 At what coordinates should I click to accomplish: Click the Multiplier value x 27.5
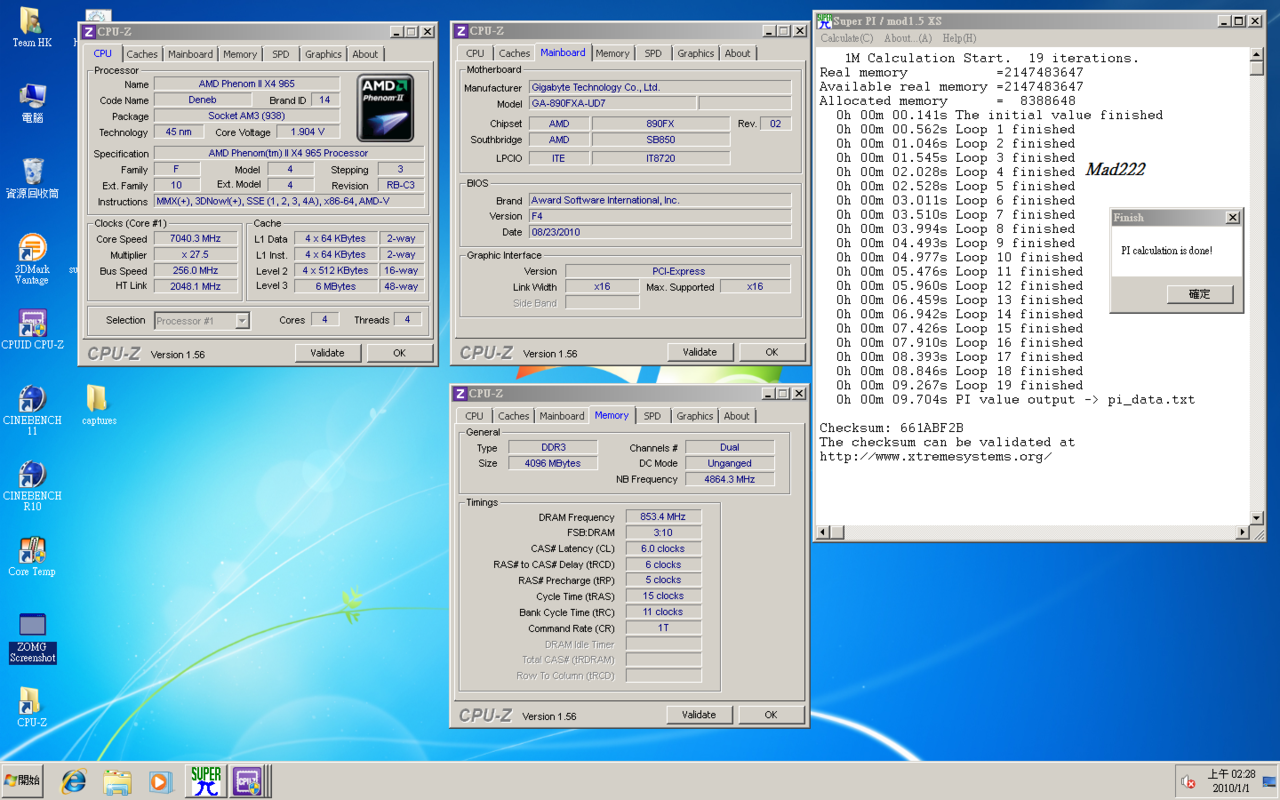tap(196, 255)
